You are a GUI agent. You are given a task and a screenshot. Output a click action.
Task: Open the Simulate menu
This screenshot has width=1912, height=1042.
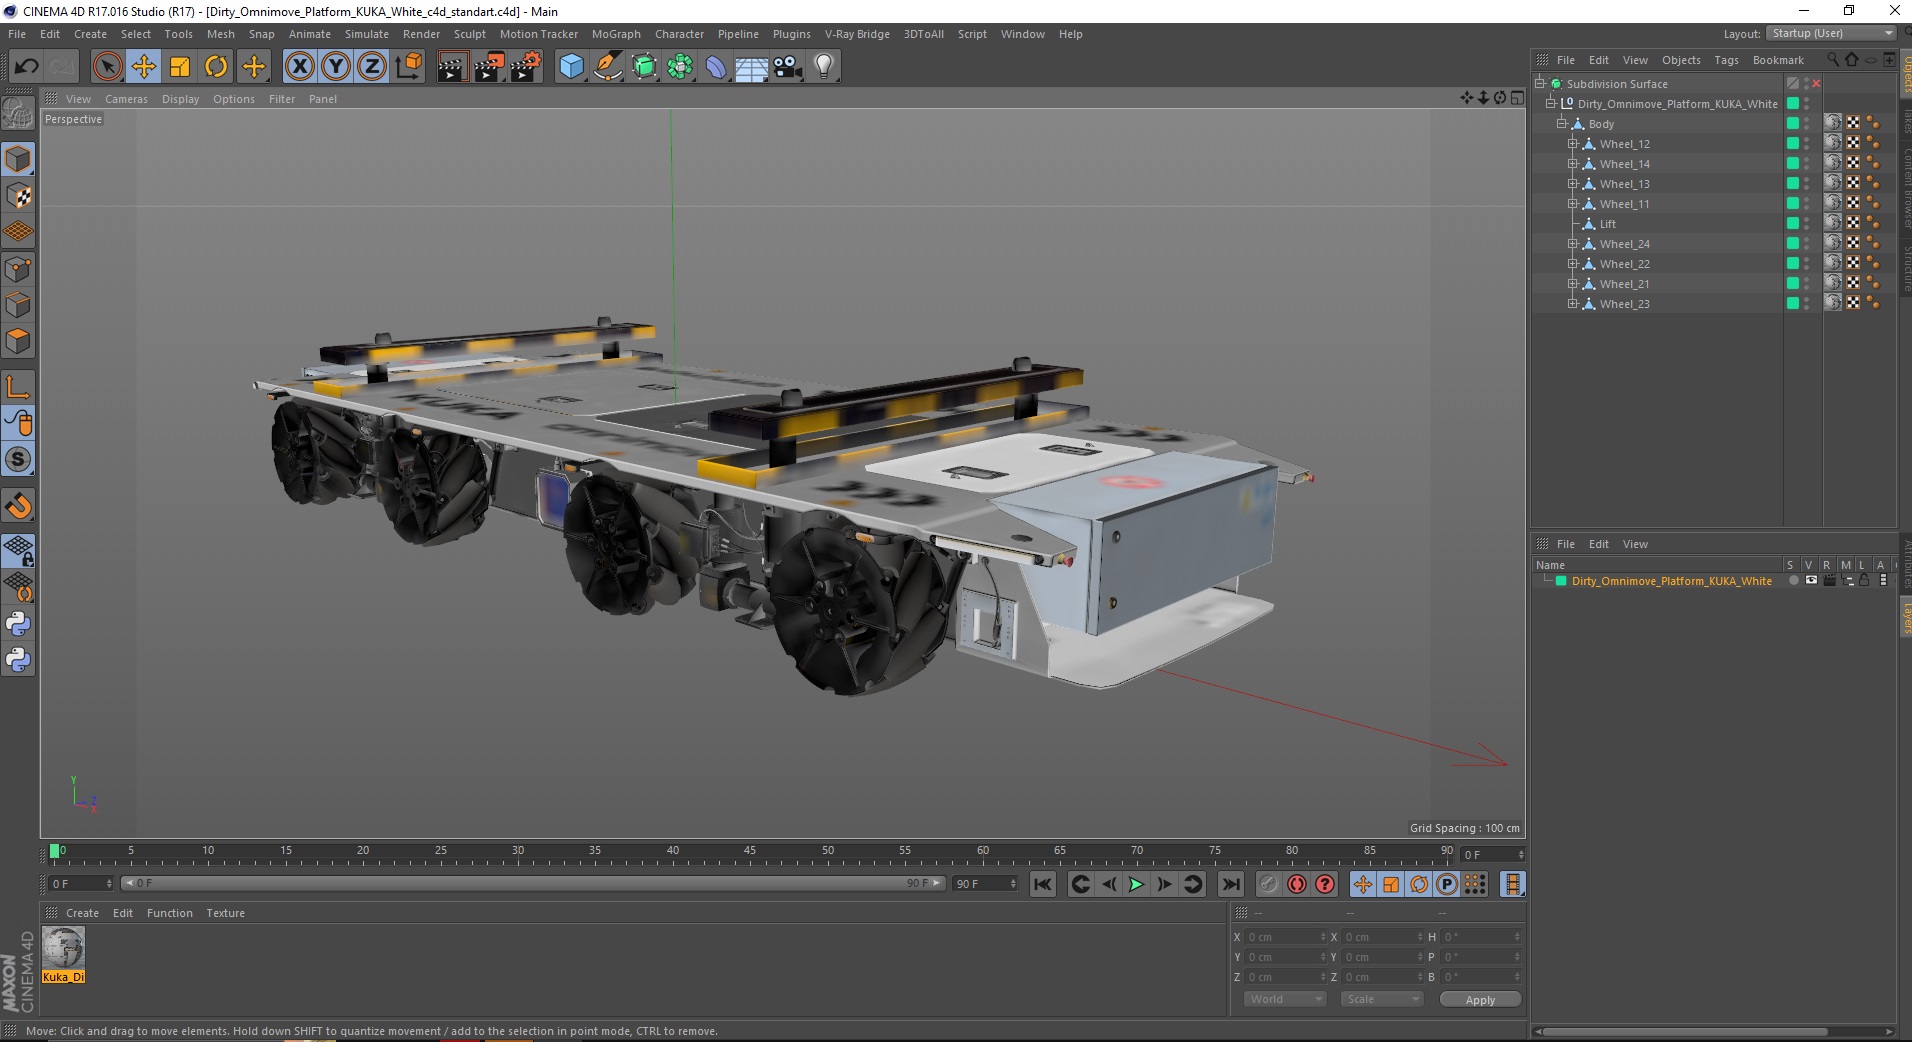pos(367,34)
